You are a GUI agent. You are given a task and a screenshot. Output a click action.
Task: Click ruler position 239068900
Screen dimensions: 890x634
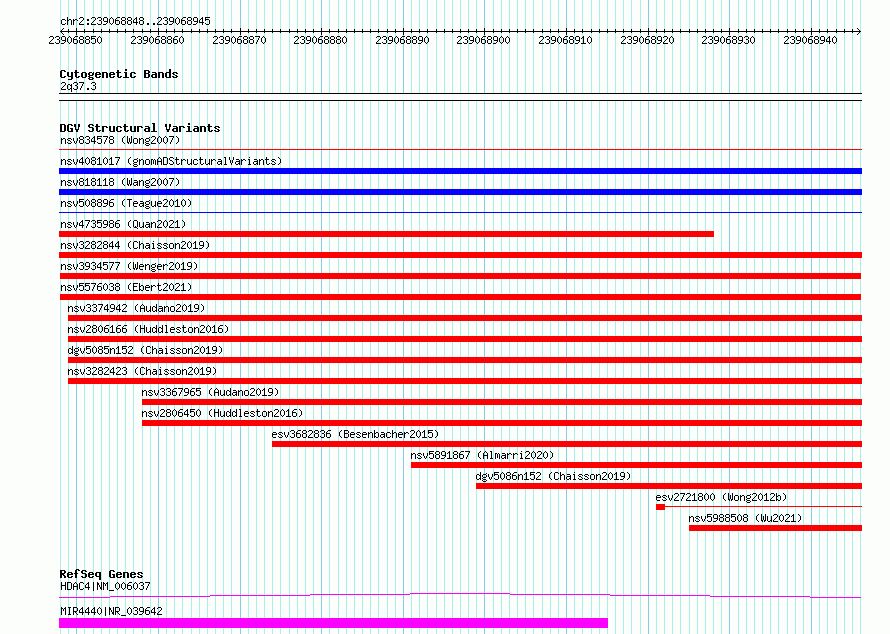484,40
